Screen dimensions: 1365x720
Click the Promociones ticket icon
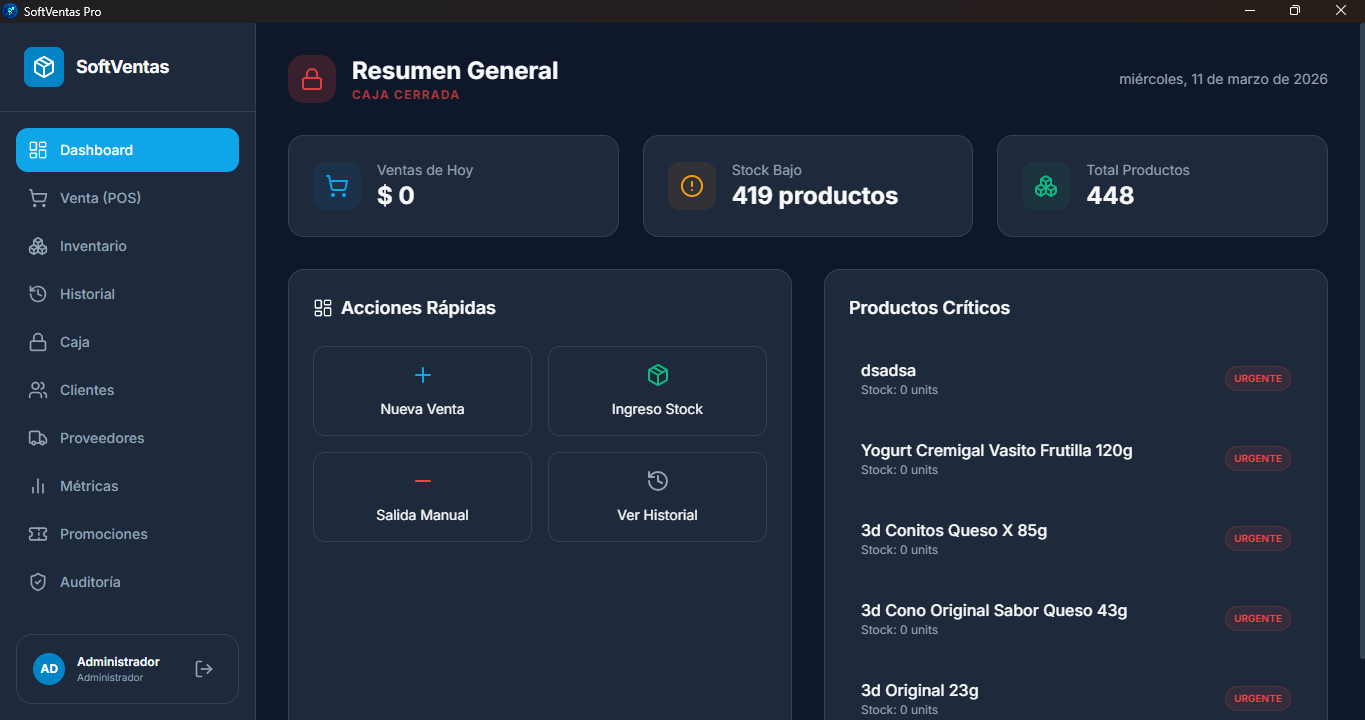38,533
